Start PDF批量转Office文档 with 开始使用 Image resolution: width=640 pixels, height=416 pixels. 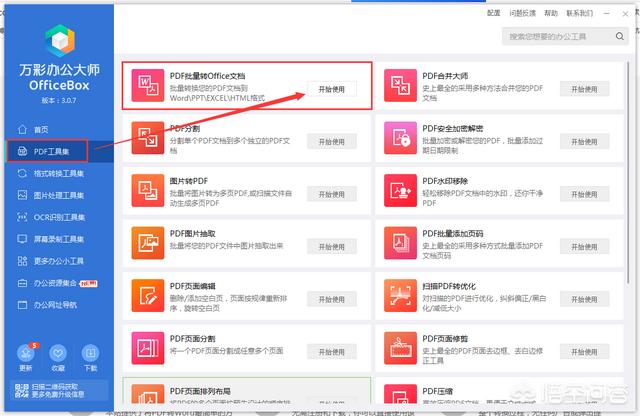coord(331,89)
